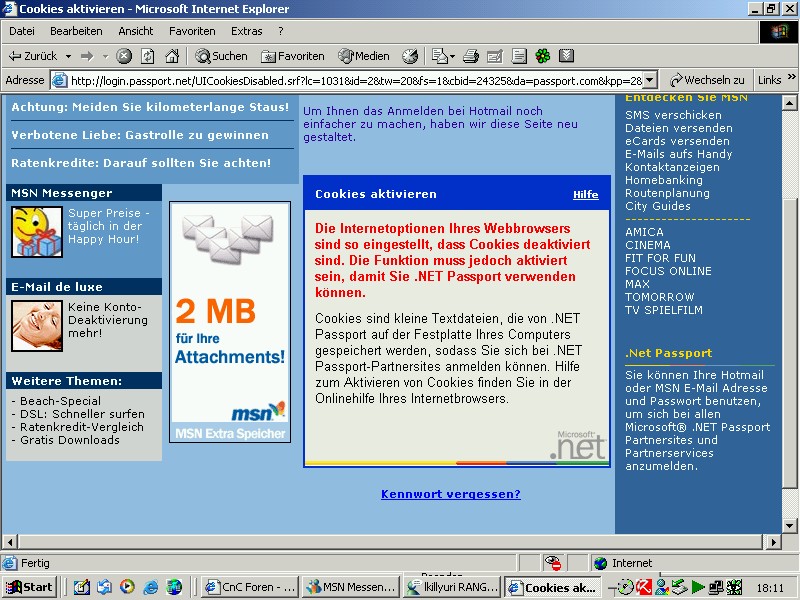This screenshot has width=800, height=600.
Task: Launch Windows Media Player from quick launch
Action: 128,587
